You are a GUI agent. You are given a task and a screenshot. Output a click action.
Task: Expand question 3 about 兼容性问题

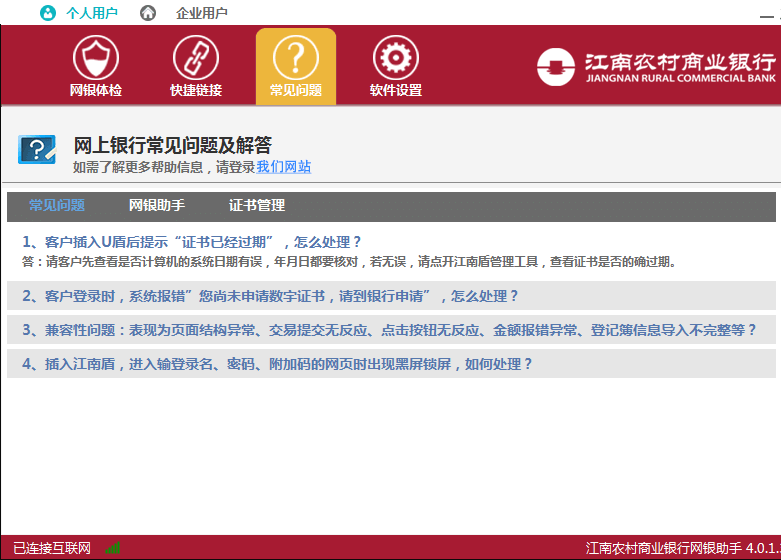click(391, 330)
